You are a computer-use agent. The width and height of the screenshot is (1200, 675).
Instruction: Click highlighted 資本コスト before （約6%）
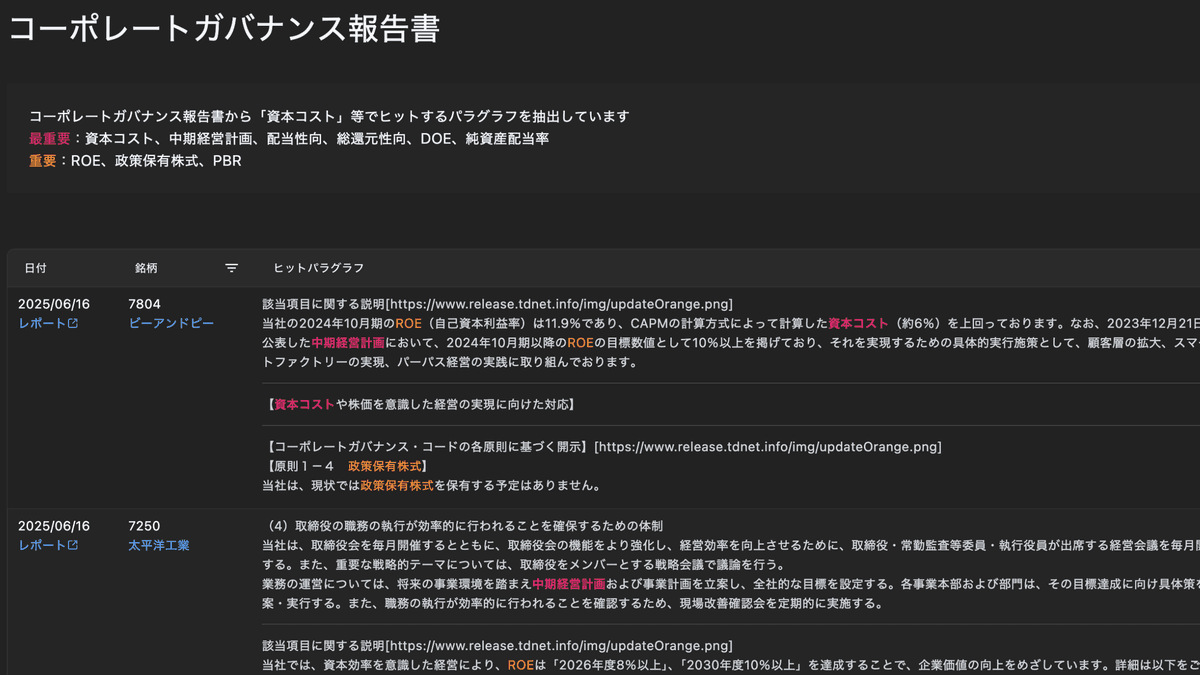point(858,323)
